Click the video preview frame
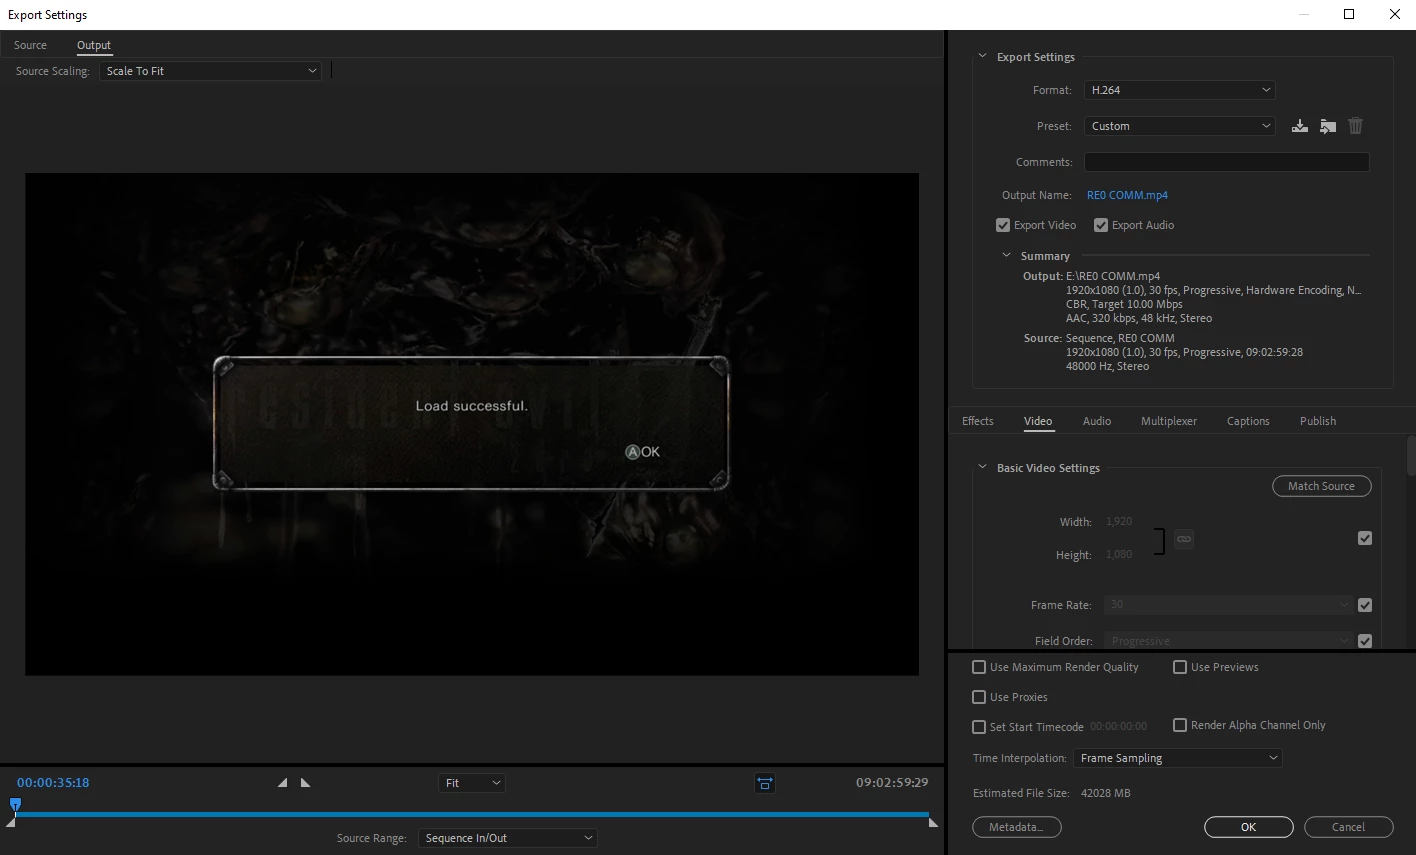 coord(472,424)
